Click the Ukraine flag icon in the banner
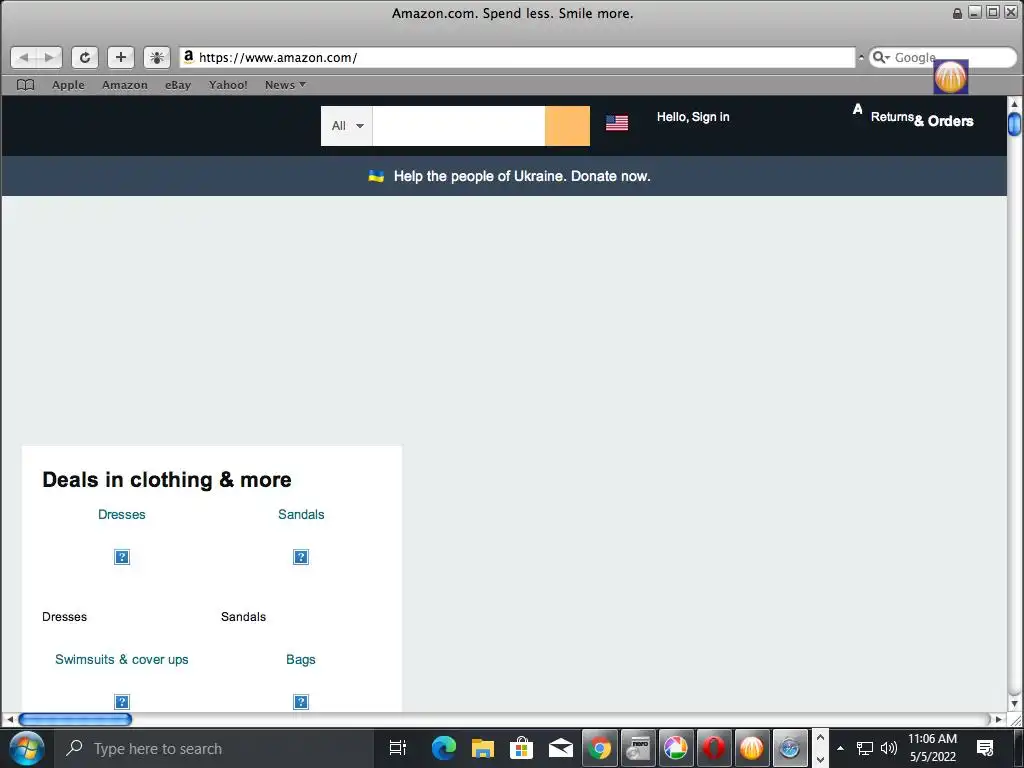Screen dimensions: 1024x768 click(376, 176)
